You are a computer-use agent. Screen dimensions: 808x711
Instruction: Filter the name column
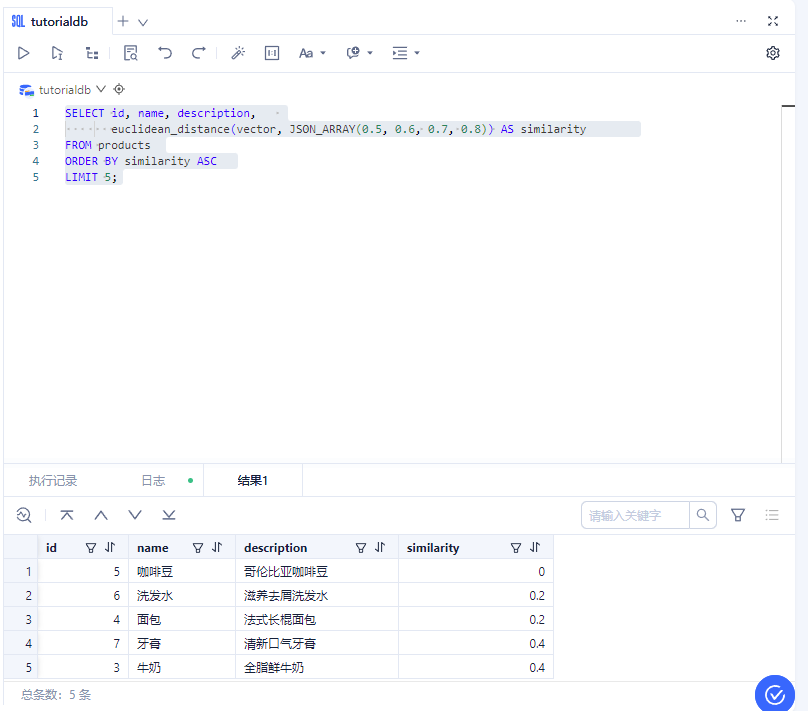[x=198, y=548]
